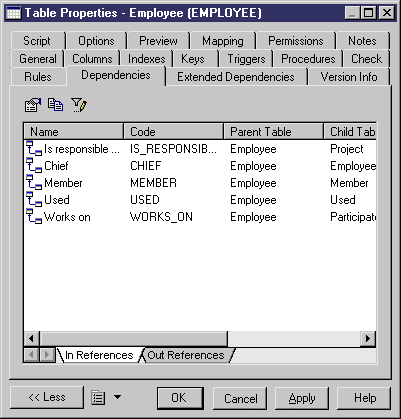Click the Copy icon in toolbar
The width and height of the screenshot is (401, 419).
click(x=55, y=105)
